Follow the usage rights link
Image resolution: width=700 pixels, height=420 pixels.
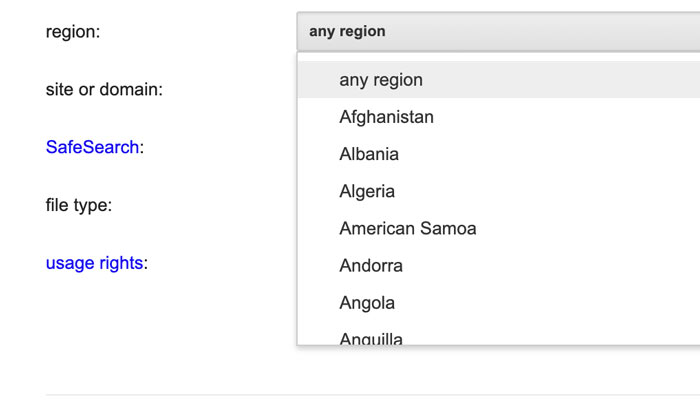click(x=94, y=263)
